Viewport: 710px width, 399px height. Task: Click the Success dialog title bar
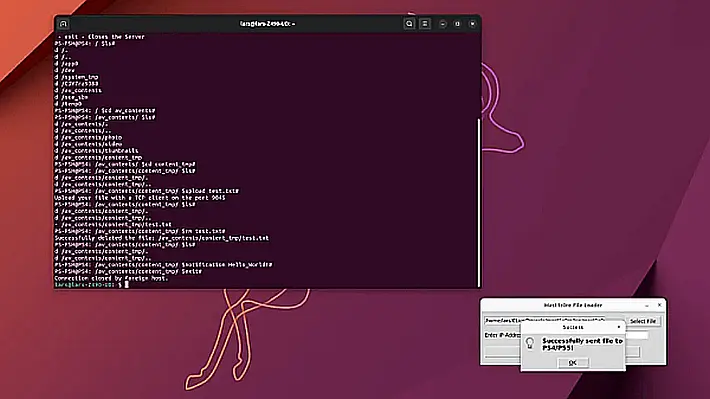point(573,327)
